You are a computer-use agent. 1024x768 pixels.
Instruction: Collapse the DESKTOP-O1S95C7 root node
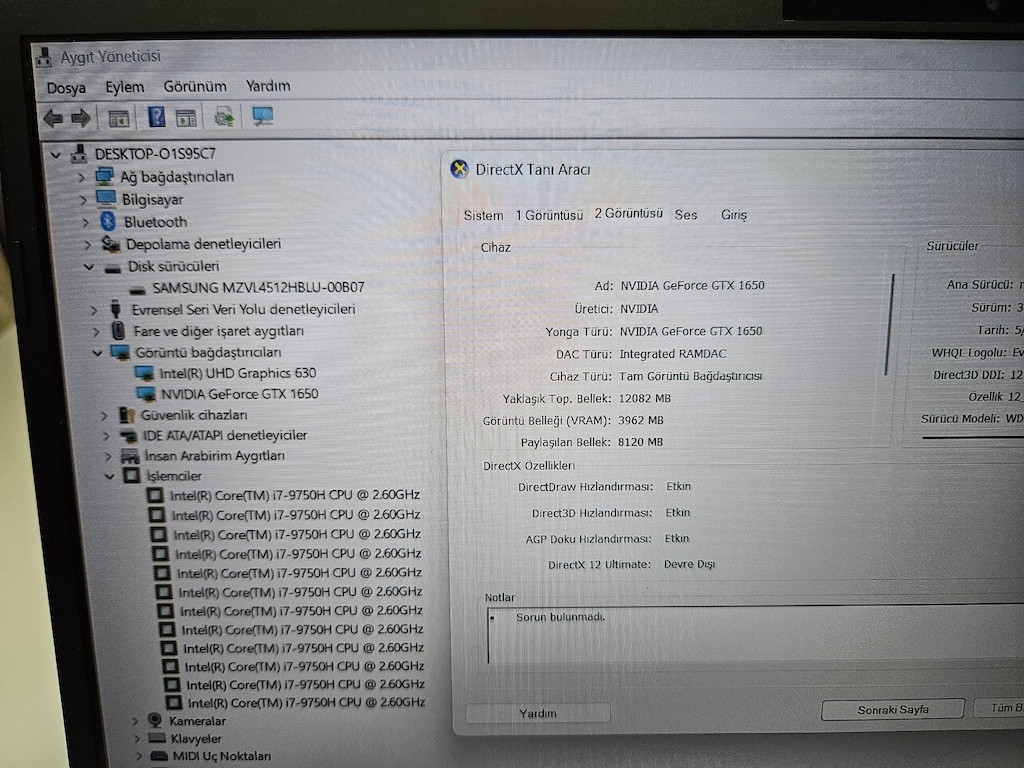56,155
